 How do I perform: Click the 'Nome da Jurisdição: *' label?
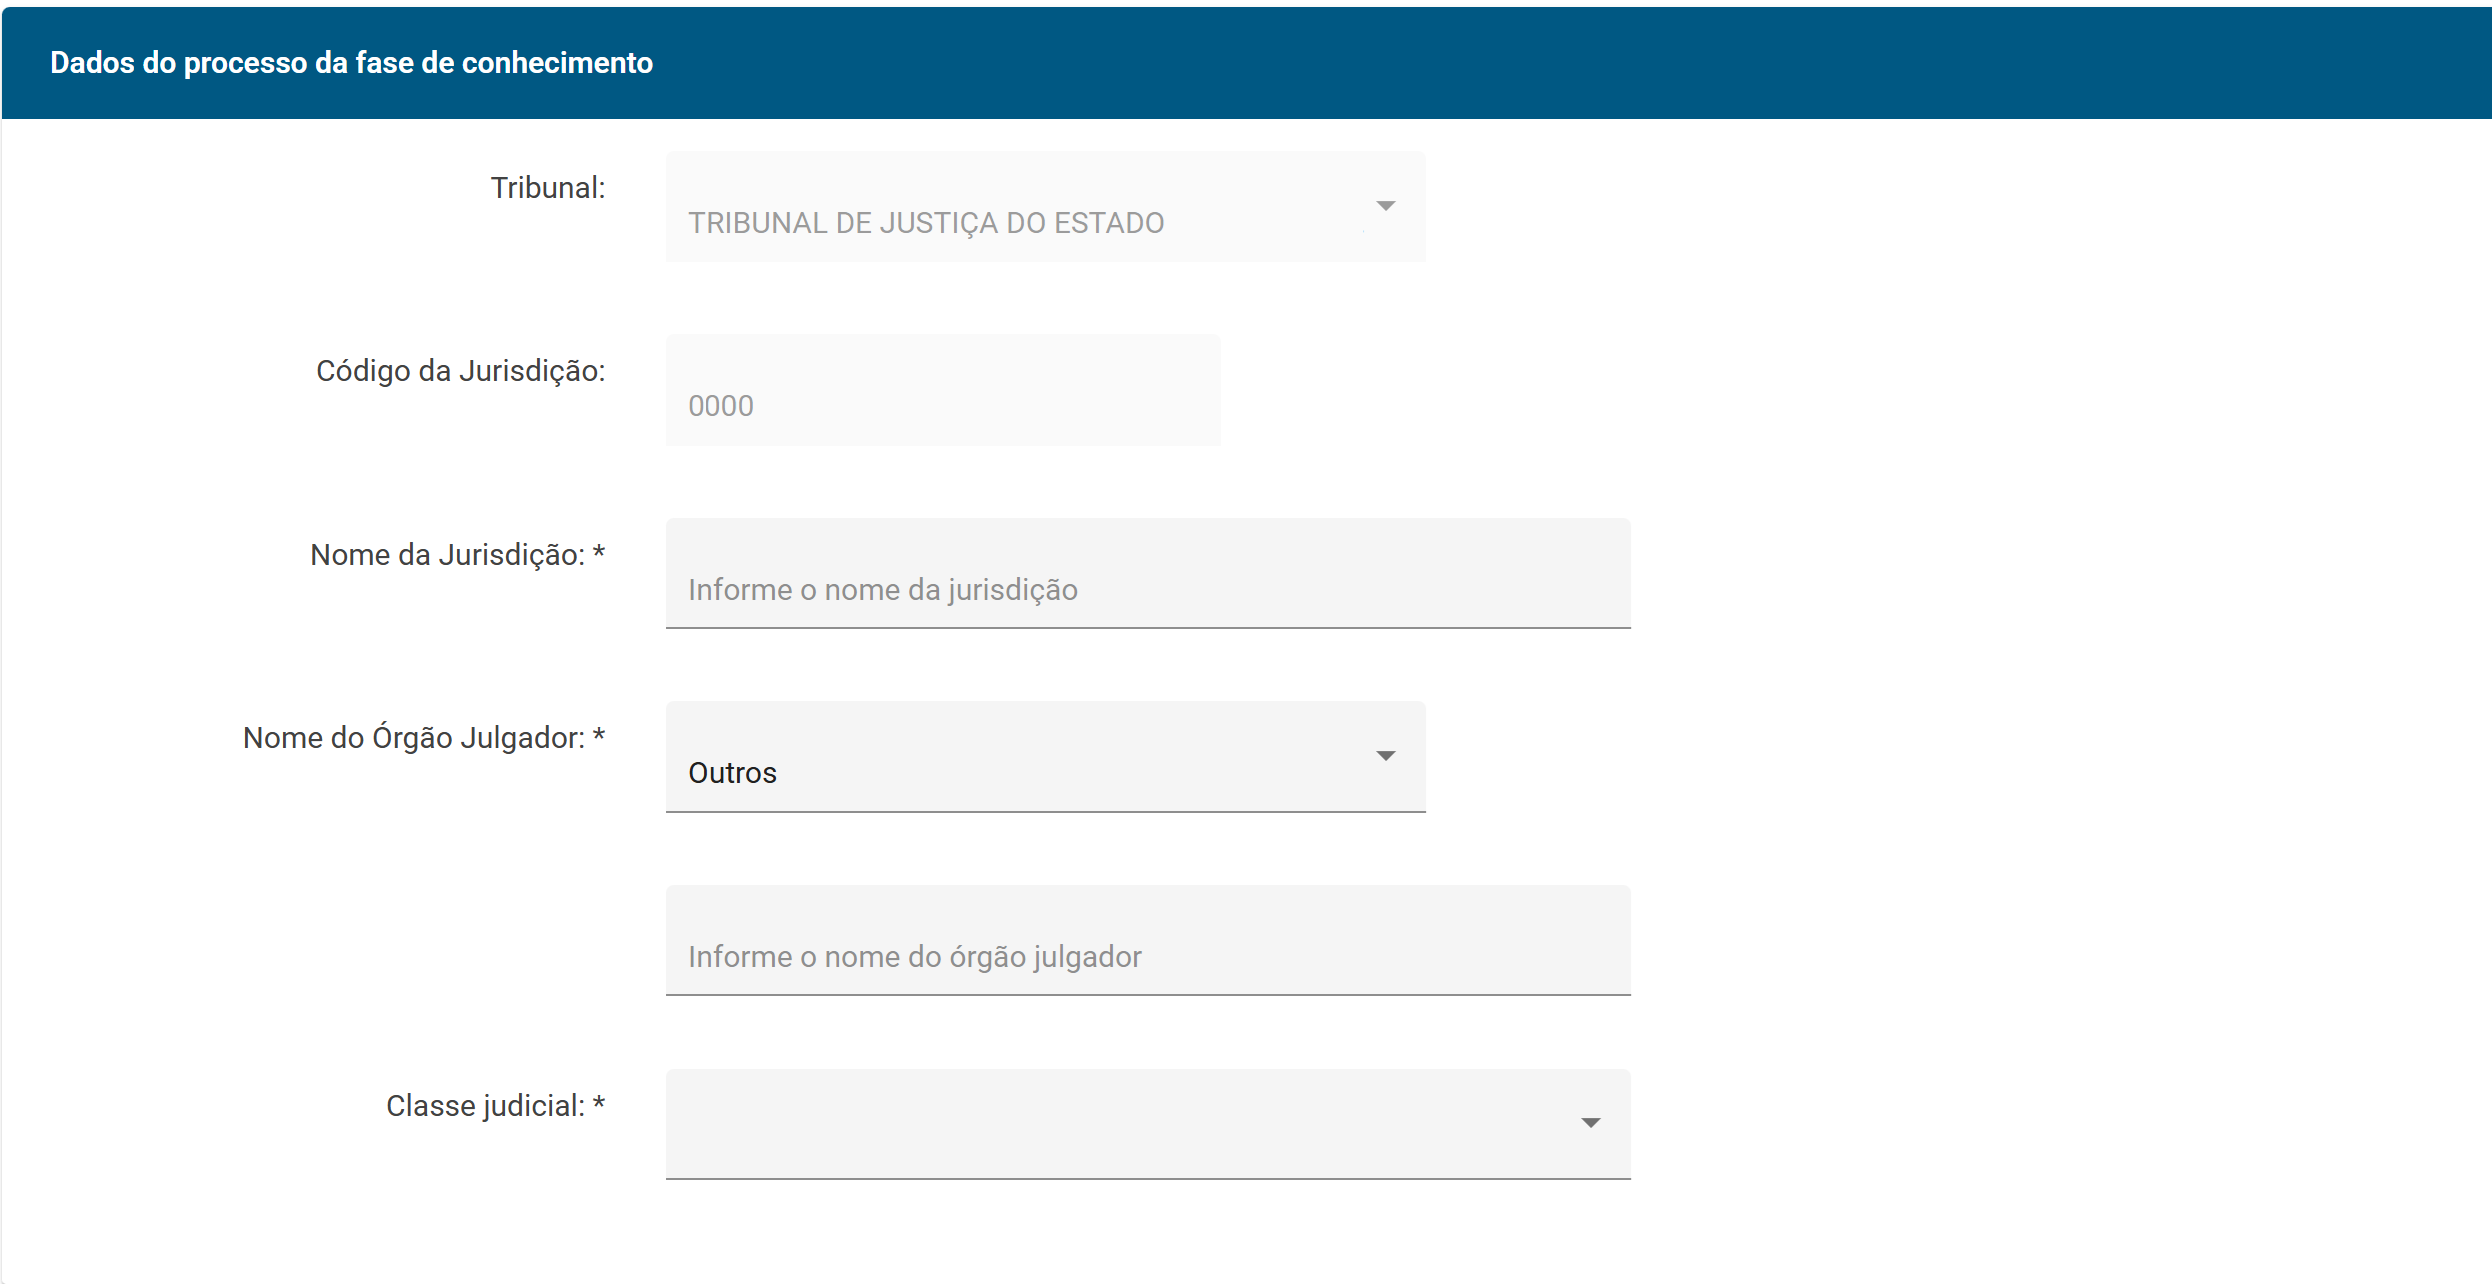pyautogui.click(x=458, y=555)
